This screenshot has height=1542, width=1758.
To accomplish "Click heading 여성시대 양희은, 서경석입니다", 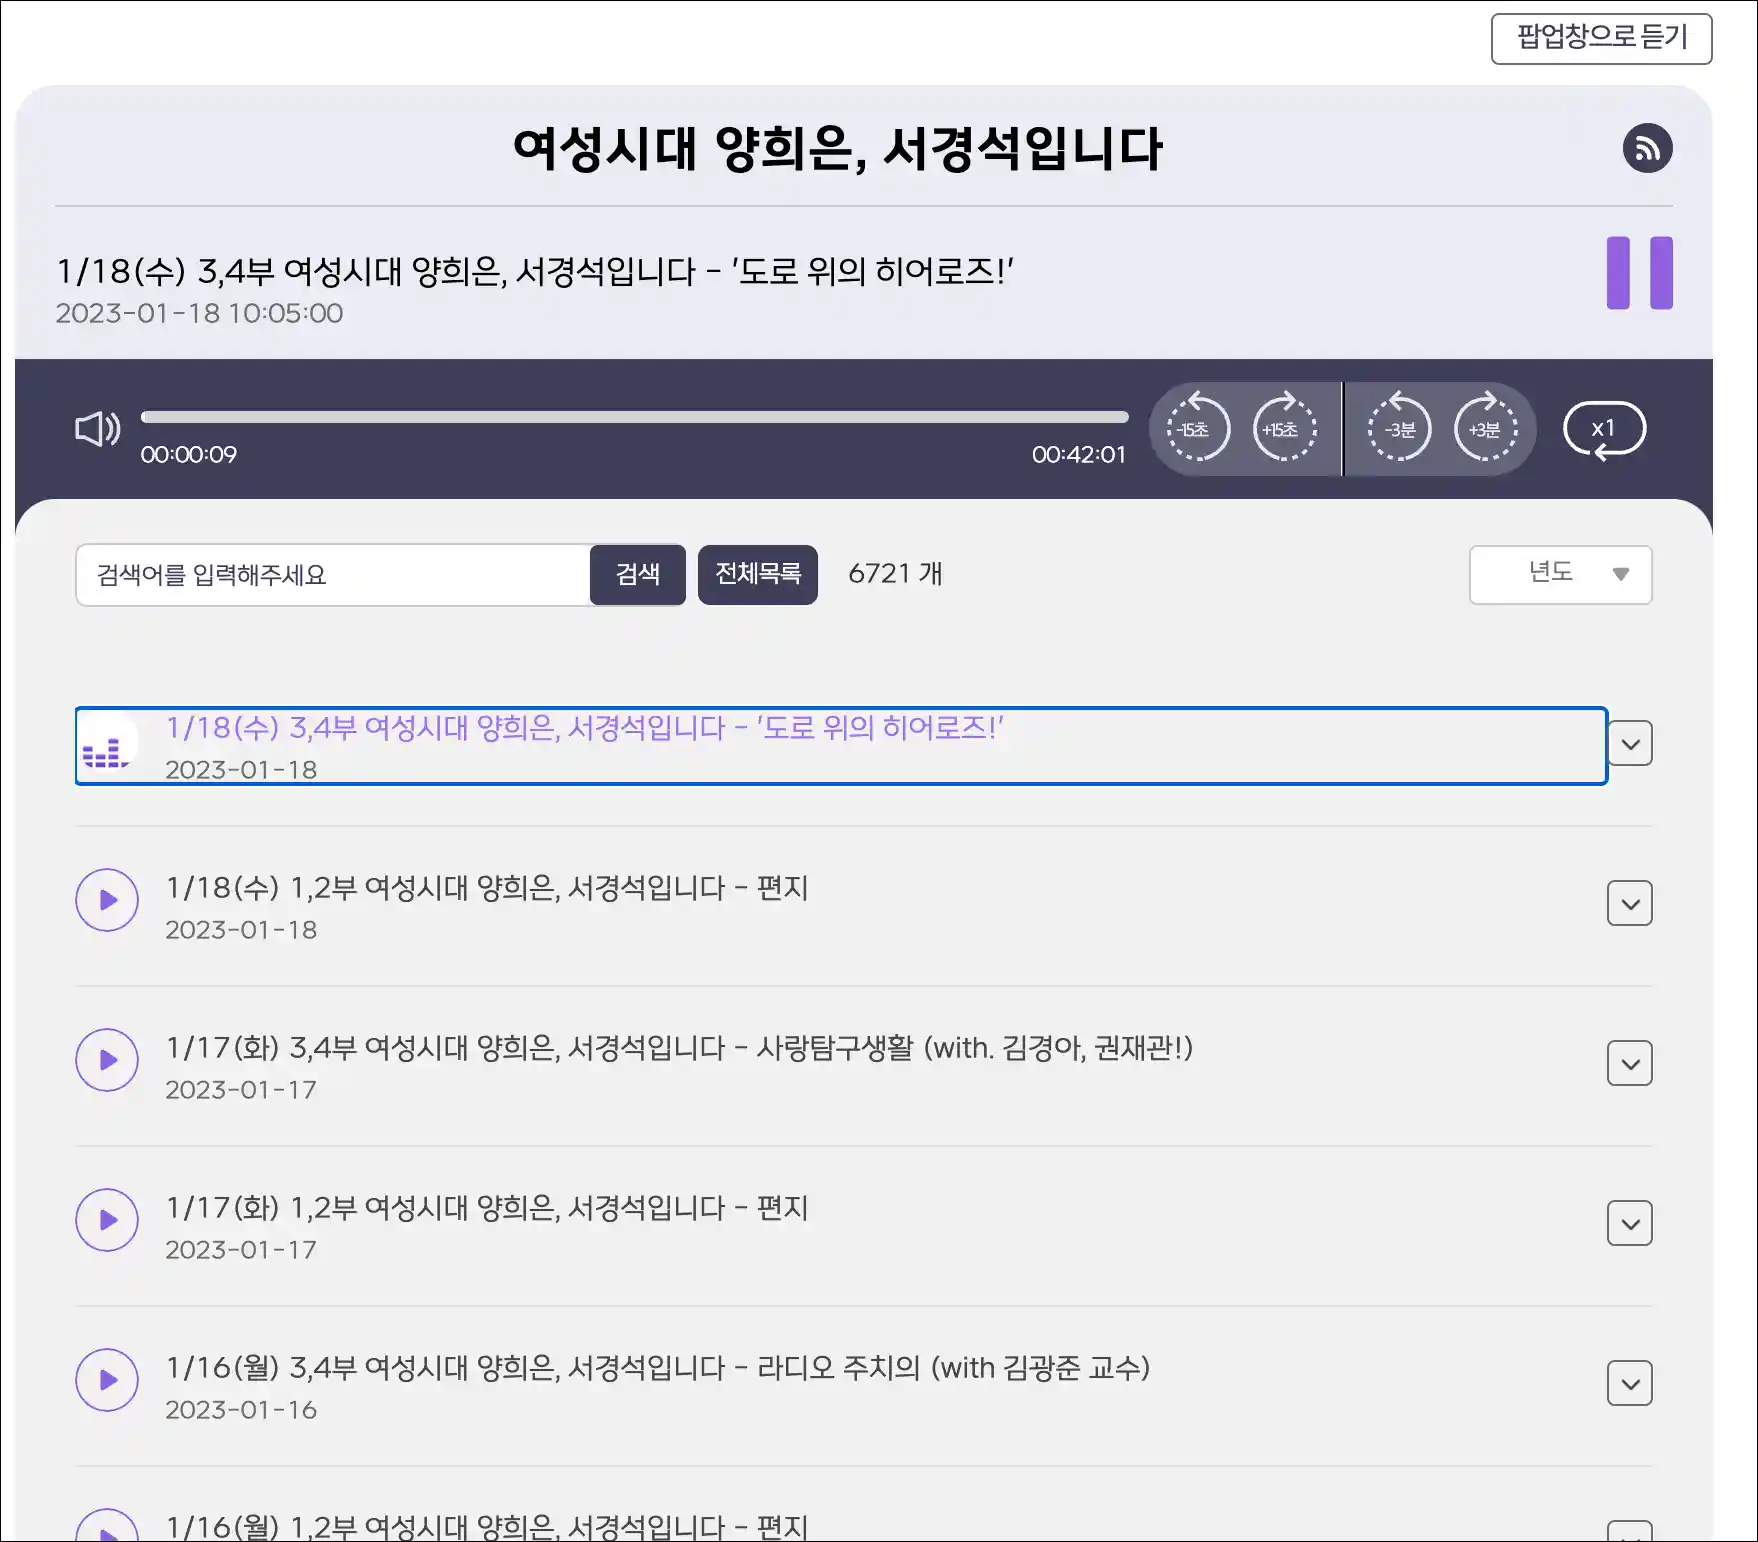I will [x=838, y=149].
